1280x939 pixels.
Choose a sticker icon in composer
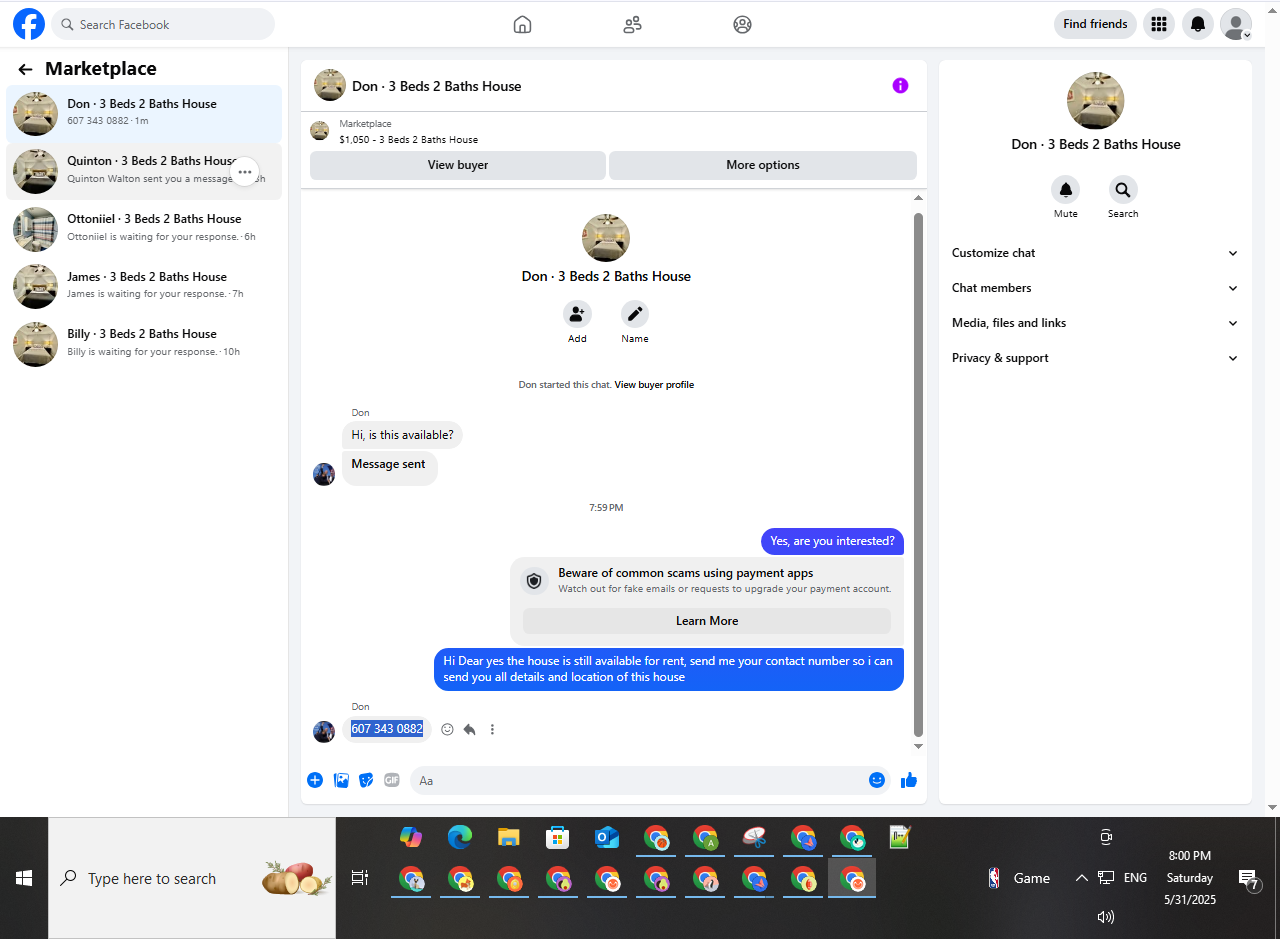[x=366, y=780]
